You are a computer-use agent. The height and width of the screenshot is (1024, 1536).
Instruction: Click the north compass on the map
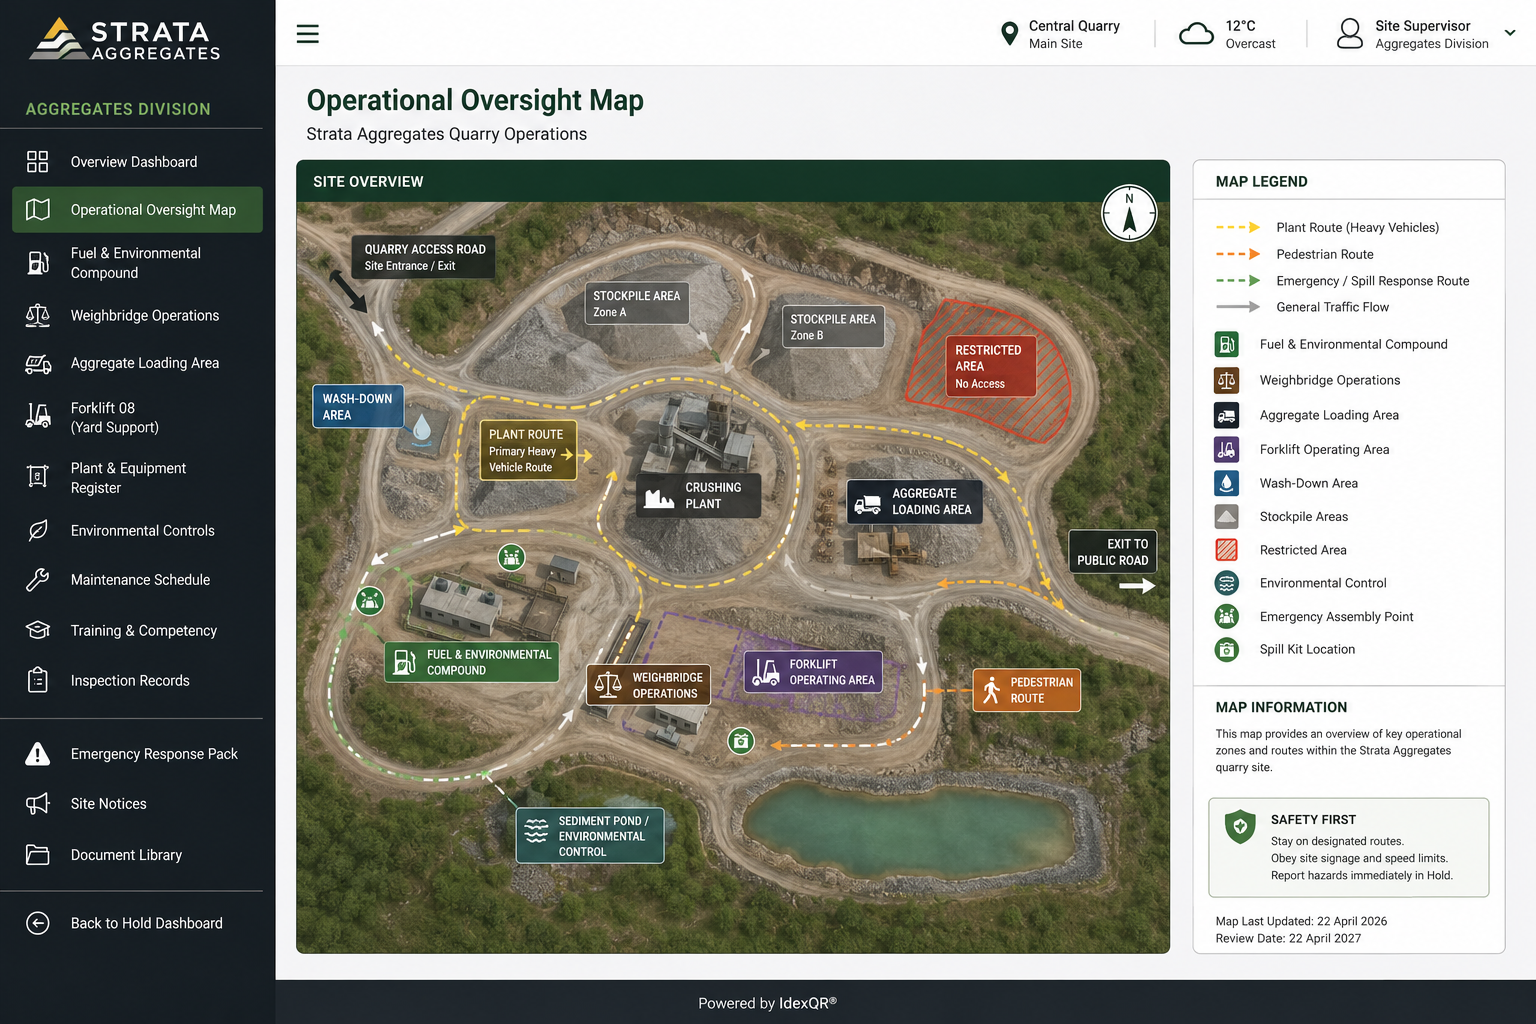(x=1129, y=213)
